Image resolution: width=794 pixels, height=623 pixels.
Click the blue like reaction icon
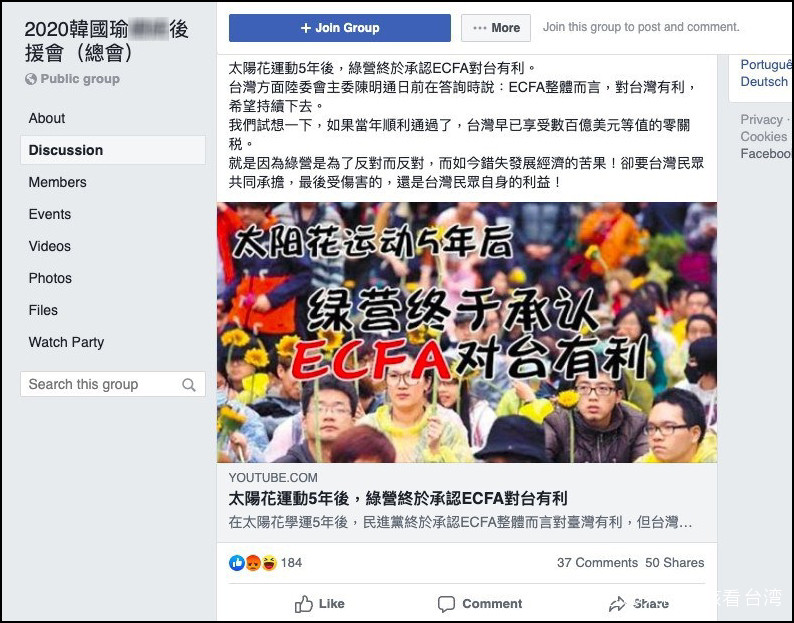[x=236, y=563]
